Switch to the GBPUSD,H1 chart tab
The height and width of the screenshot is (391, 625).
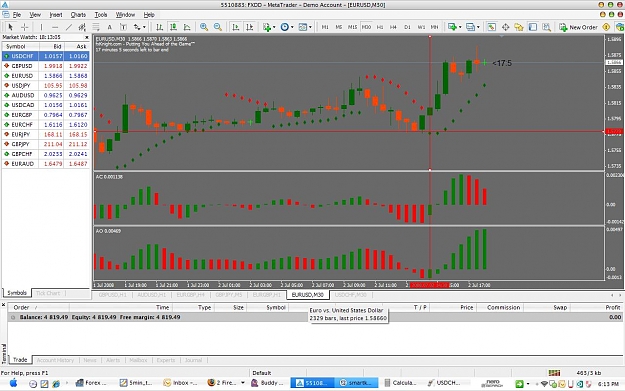[x=112, y=295]
